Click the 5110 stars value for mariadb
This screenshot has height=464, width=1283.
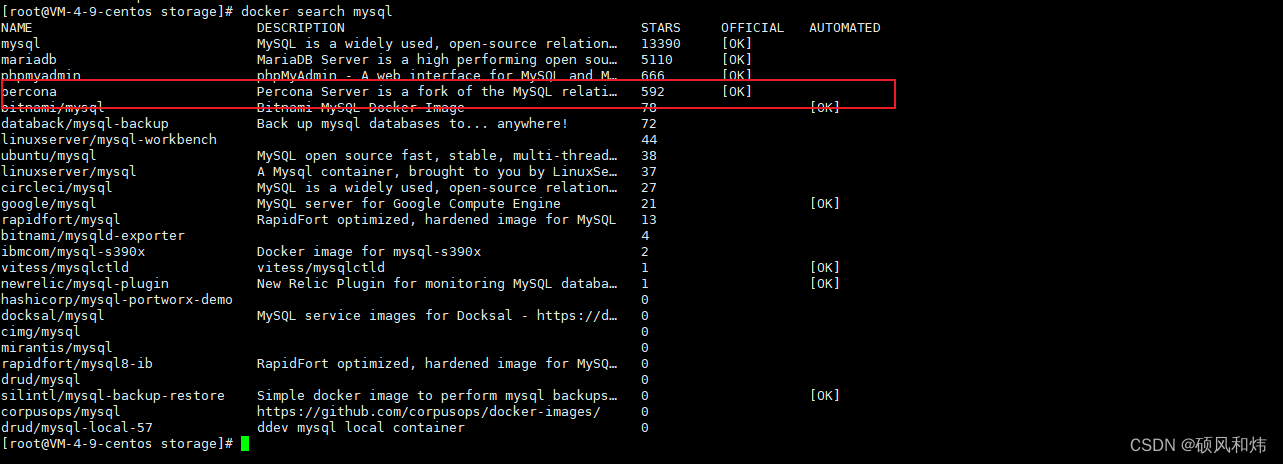657,60
